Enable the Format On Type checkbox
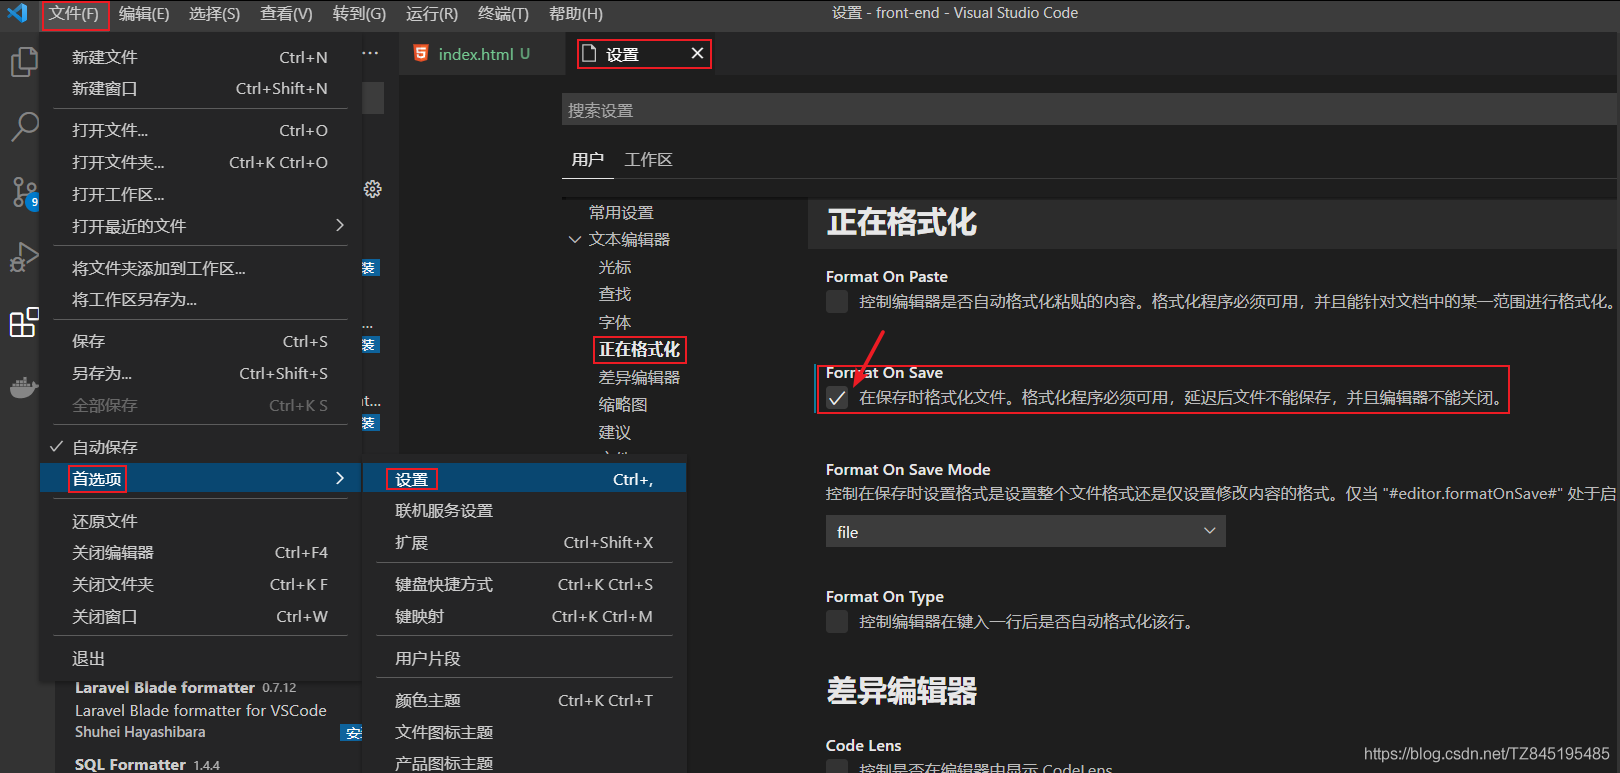 (x=837, y=622)
